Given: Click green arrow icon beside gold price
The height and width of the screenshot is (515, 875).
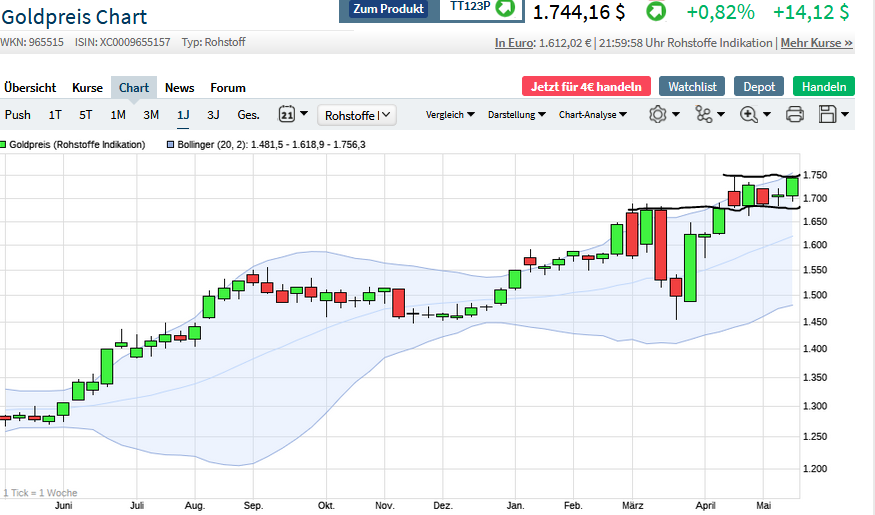Looking at the screenshot, I should (x=656, y=12).
